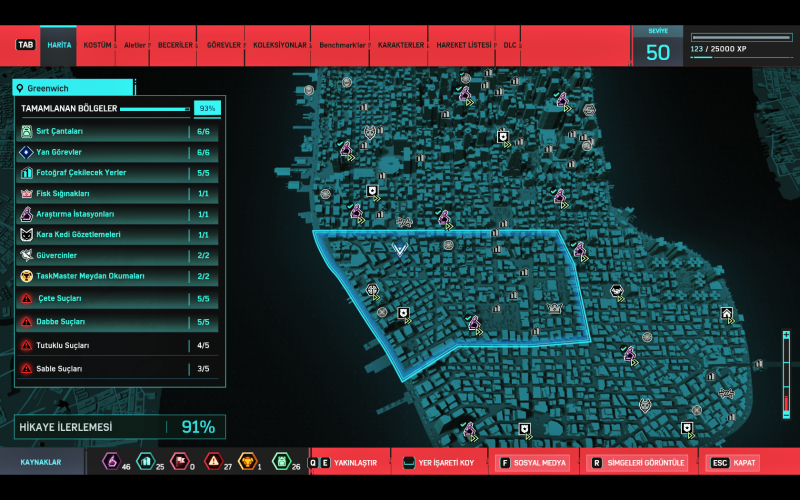
Task: Select the Sable Suçları 3/5 value
Action: [203, 368]
